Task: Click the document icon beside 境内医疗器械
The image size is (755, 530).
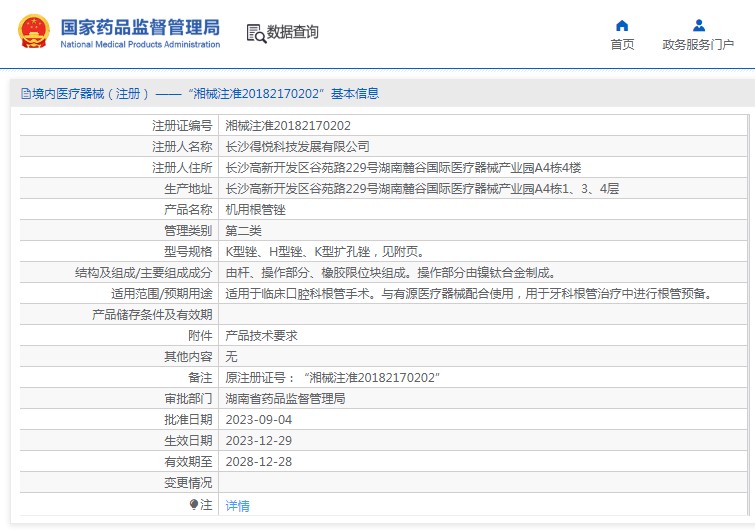Action: click(x=26, y=93)
